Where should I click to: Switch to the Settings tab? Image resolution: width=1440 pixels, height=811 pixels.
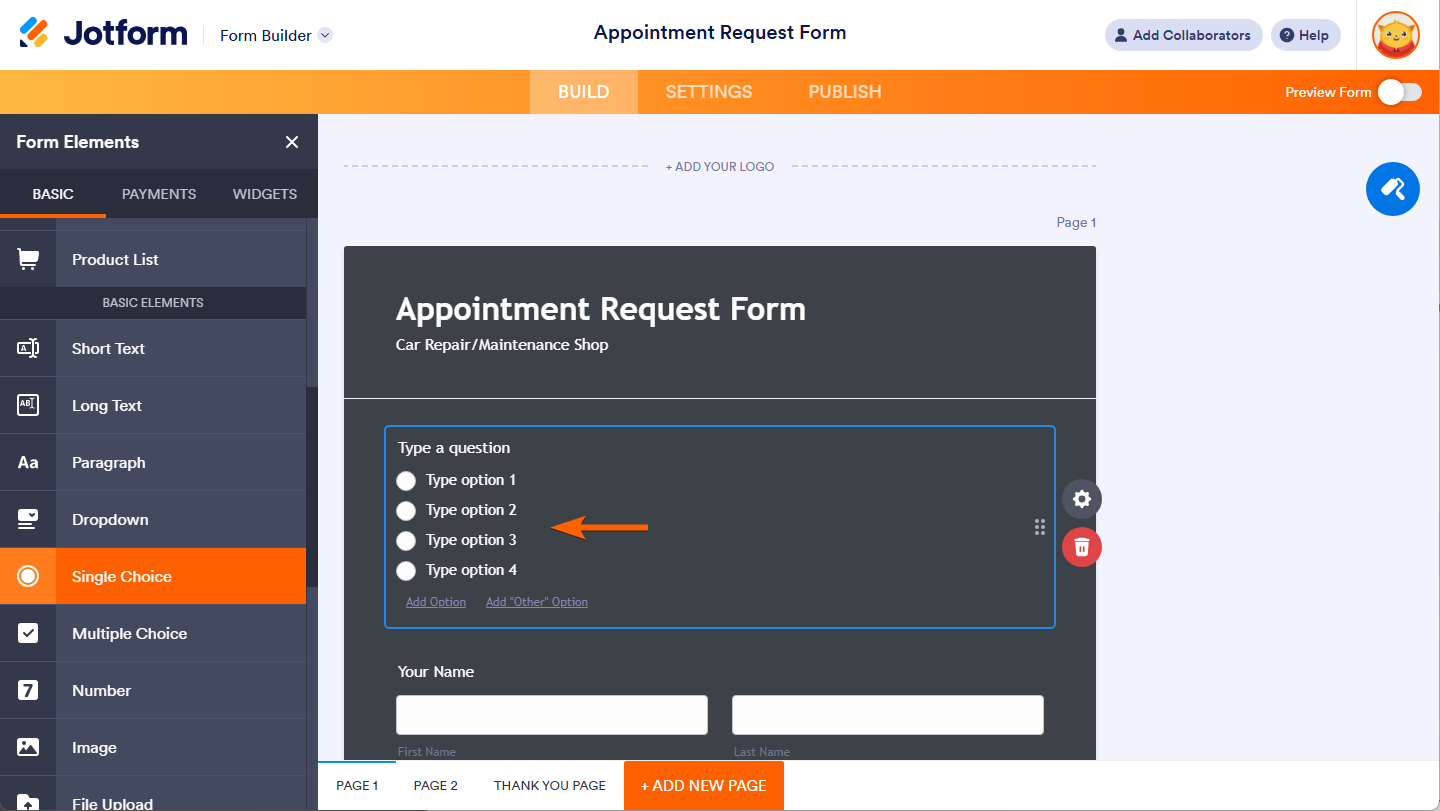coord(708,92)
